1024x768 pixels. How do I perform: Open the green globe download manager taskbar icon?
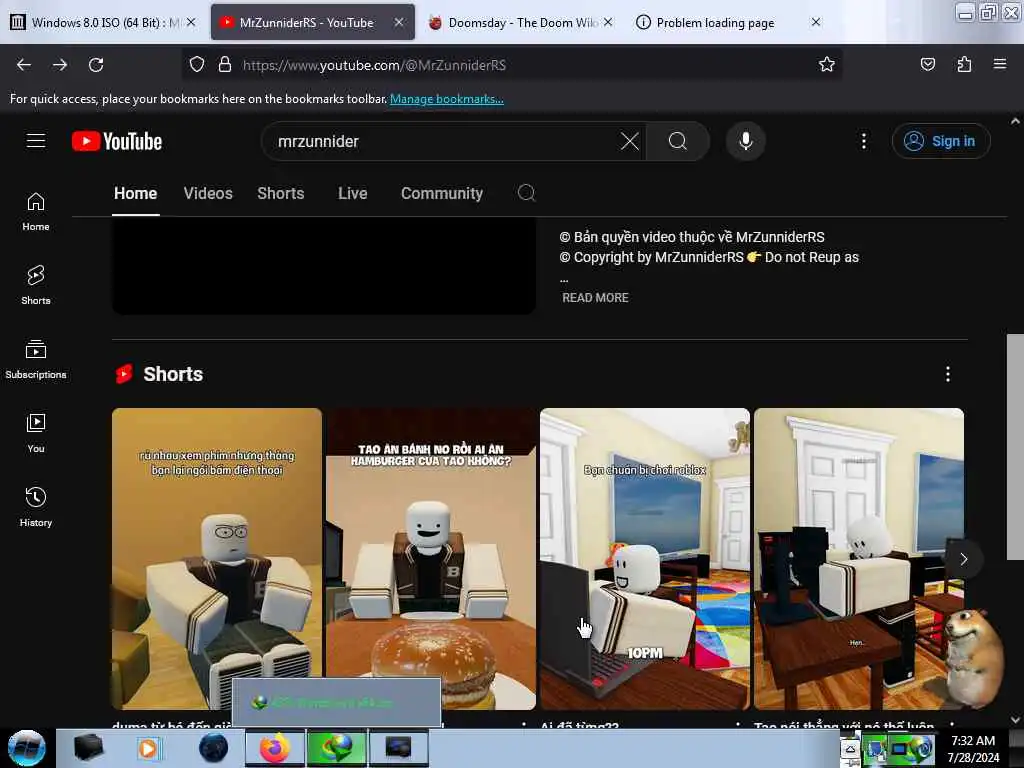click(336, 748)
